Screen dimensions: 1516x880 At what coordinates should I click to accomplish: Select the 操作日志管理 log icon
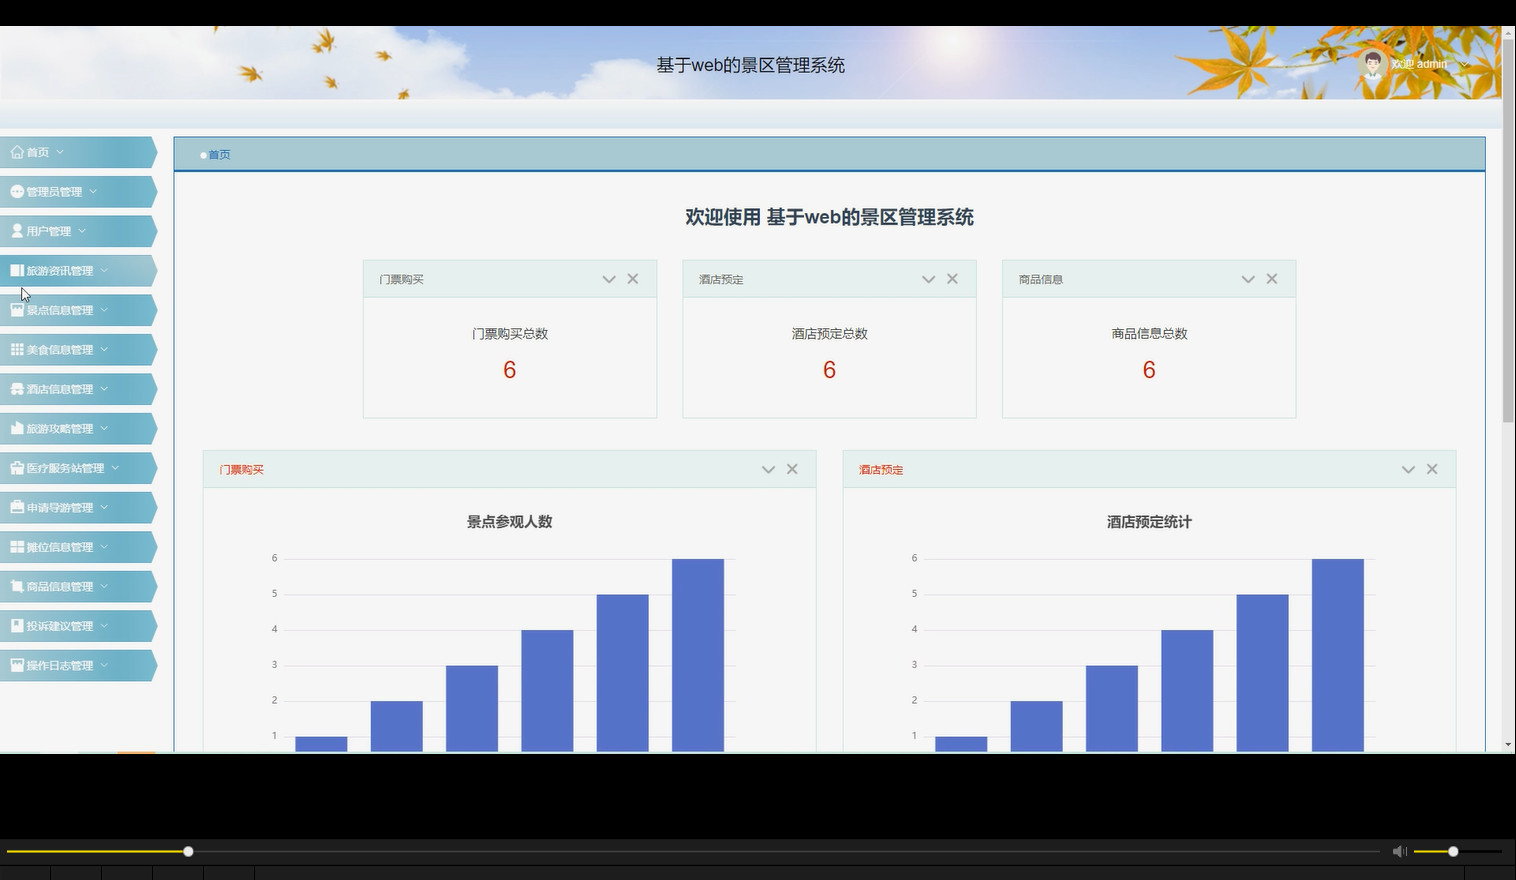pos(16,665)
